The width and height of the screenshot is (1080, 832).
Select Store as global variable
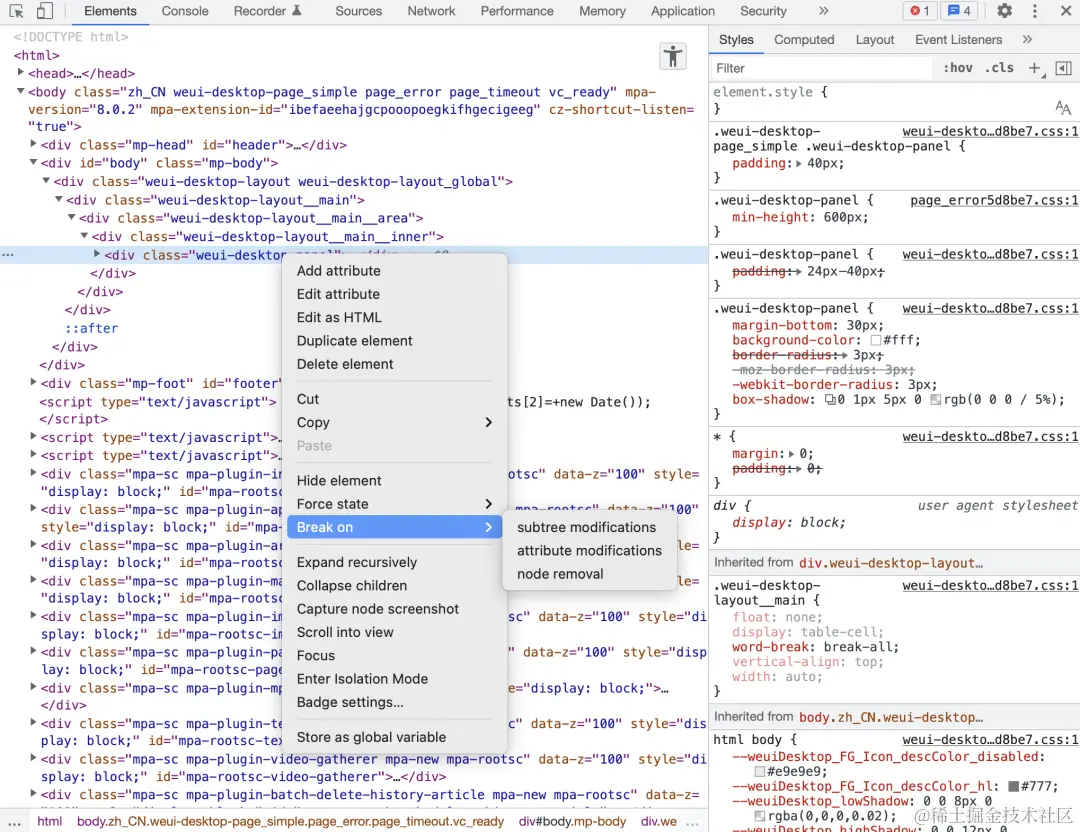coord(394,737)
